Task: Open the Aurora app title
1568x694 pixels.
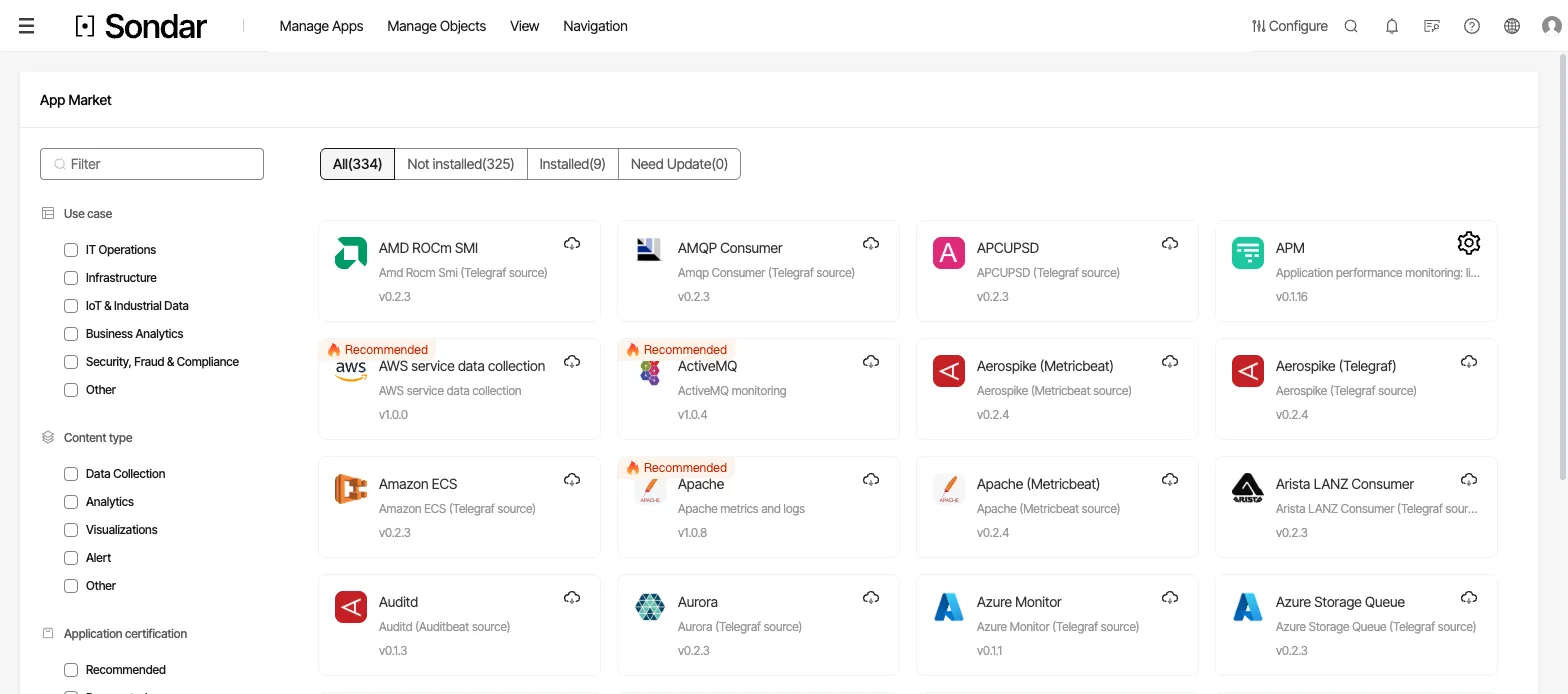Action: click(x=698, y=602)
